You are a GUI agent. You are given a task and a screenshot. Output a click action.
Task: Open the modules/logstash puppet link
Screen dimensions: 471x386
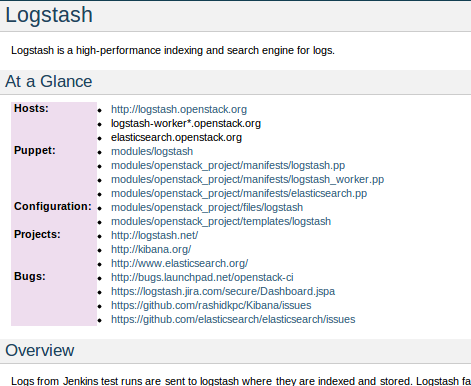pyautogui.click(x=152, y=151)
